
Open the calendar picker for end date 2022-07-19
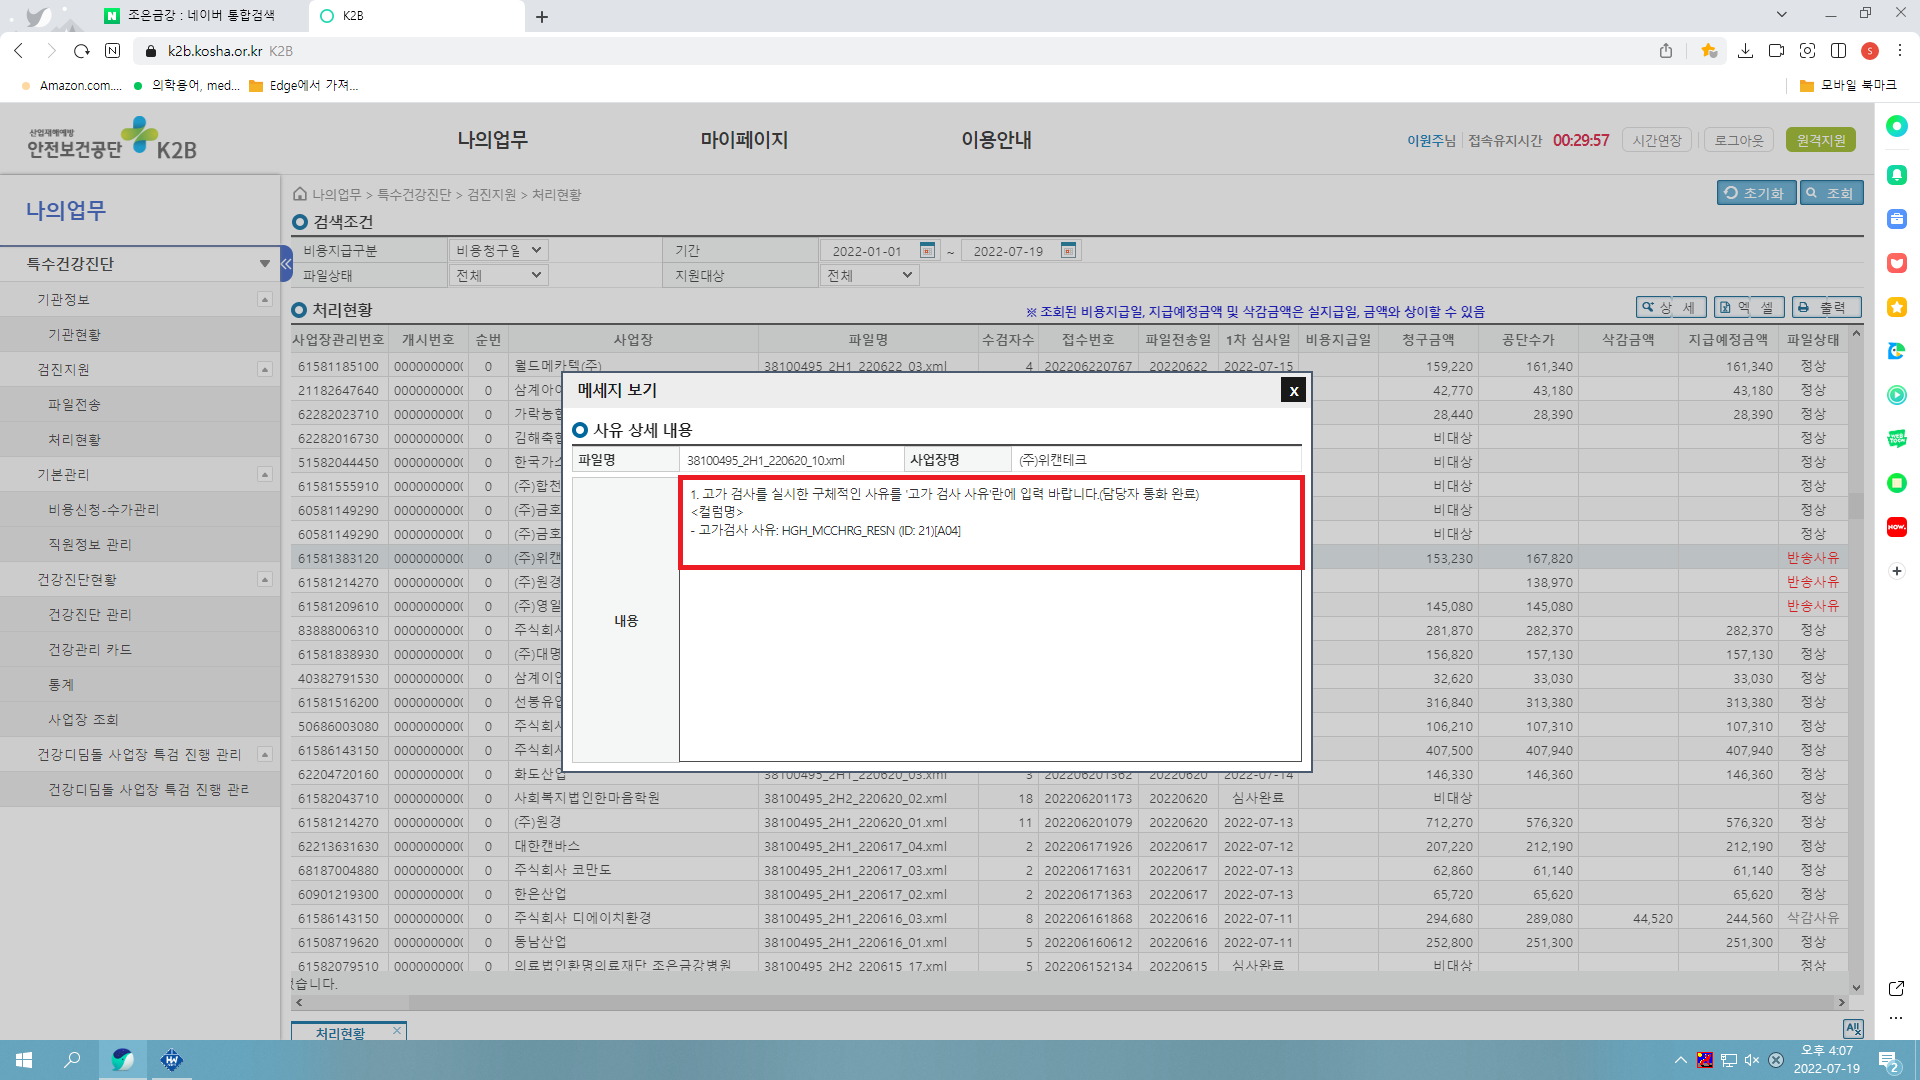click(x=1068, y=250)
